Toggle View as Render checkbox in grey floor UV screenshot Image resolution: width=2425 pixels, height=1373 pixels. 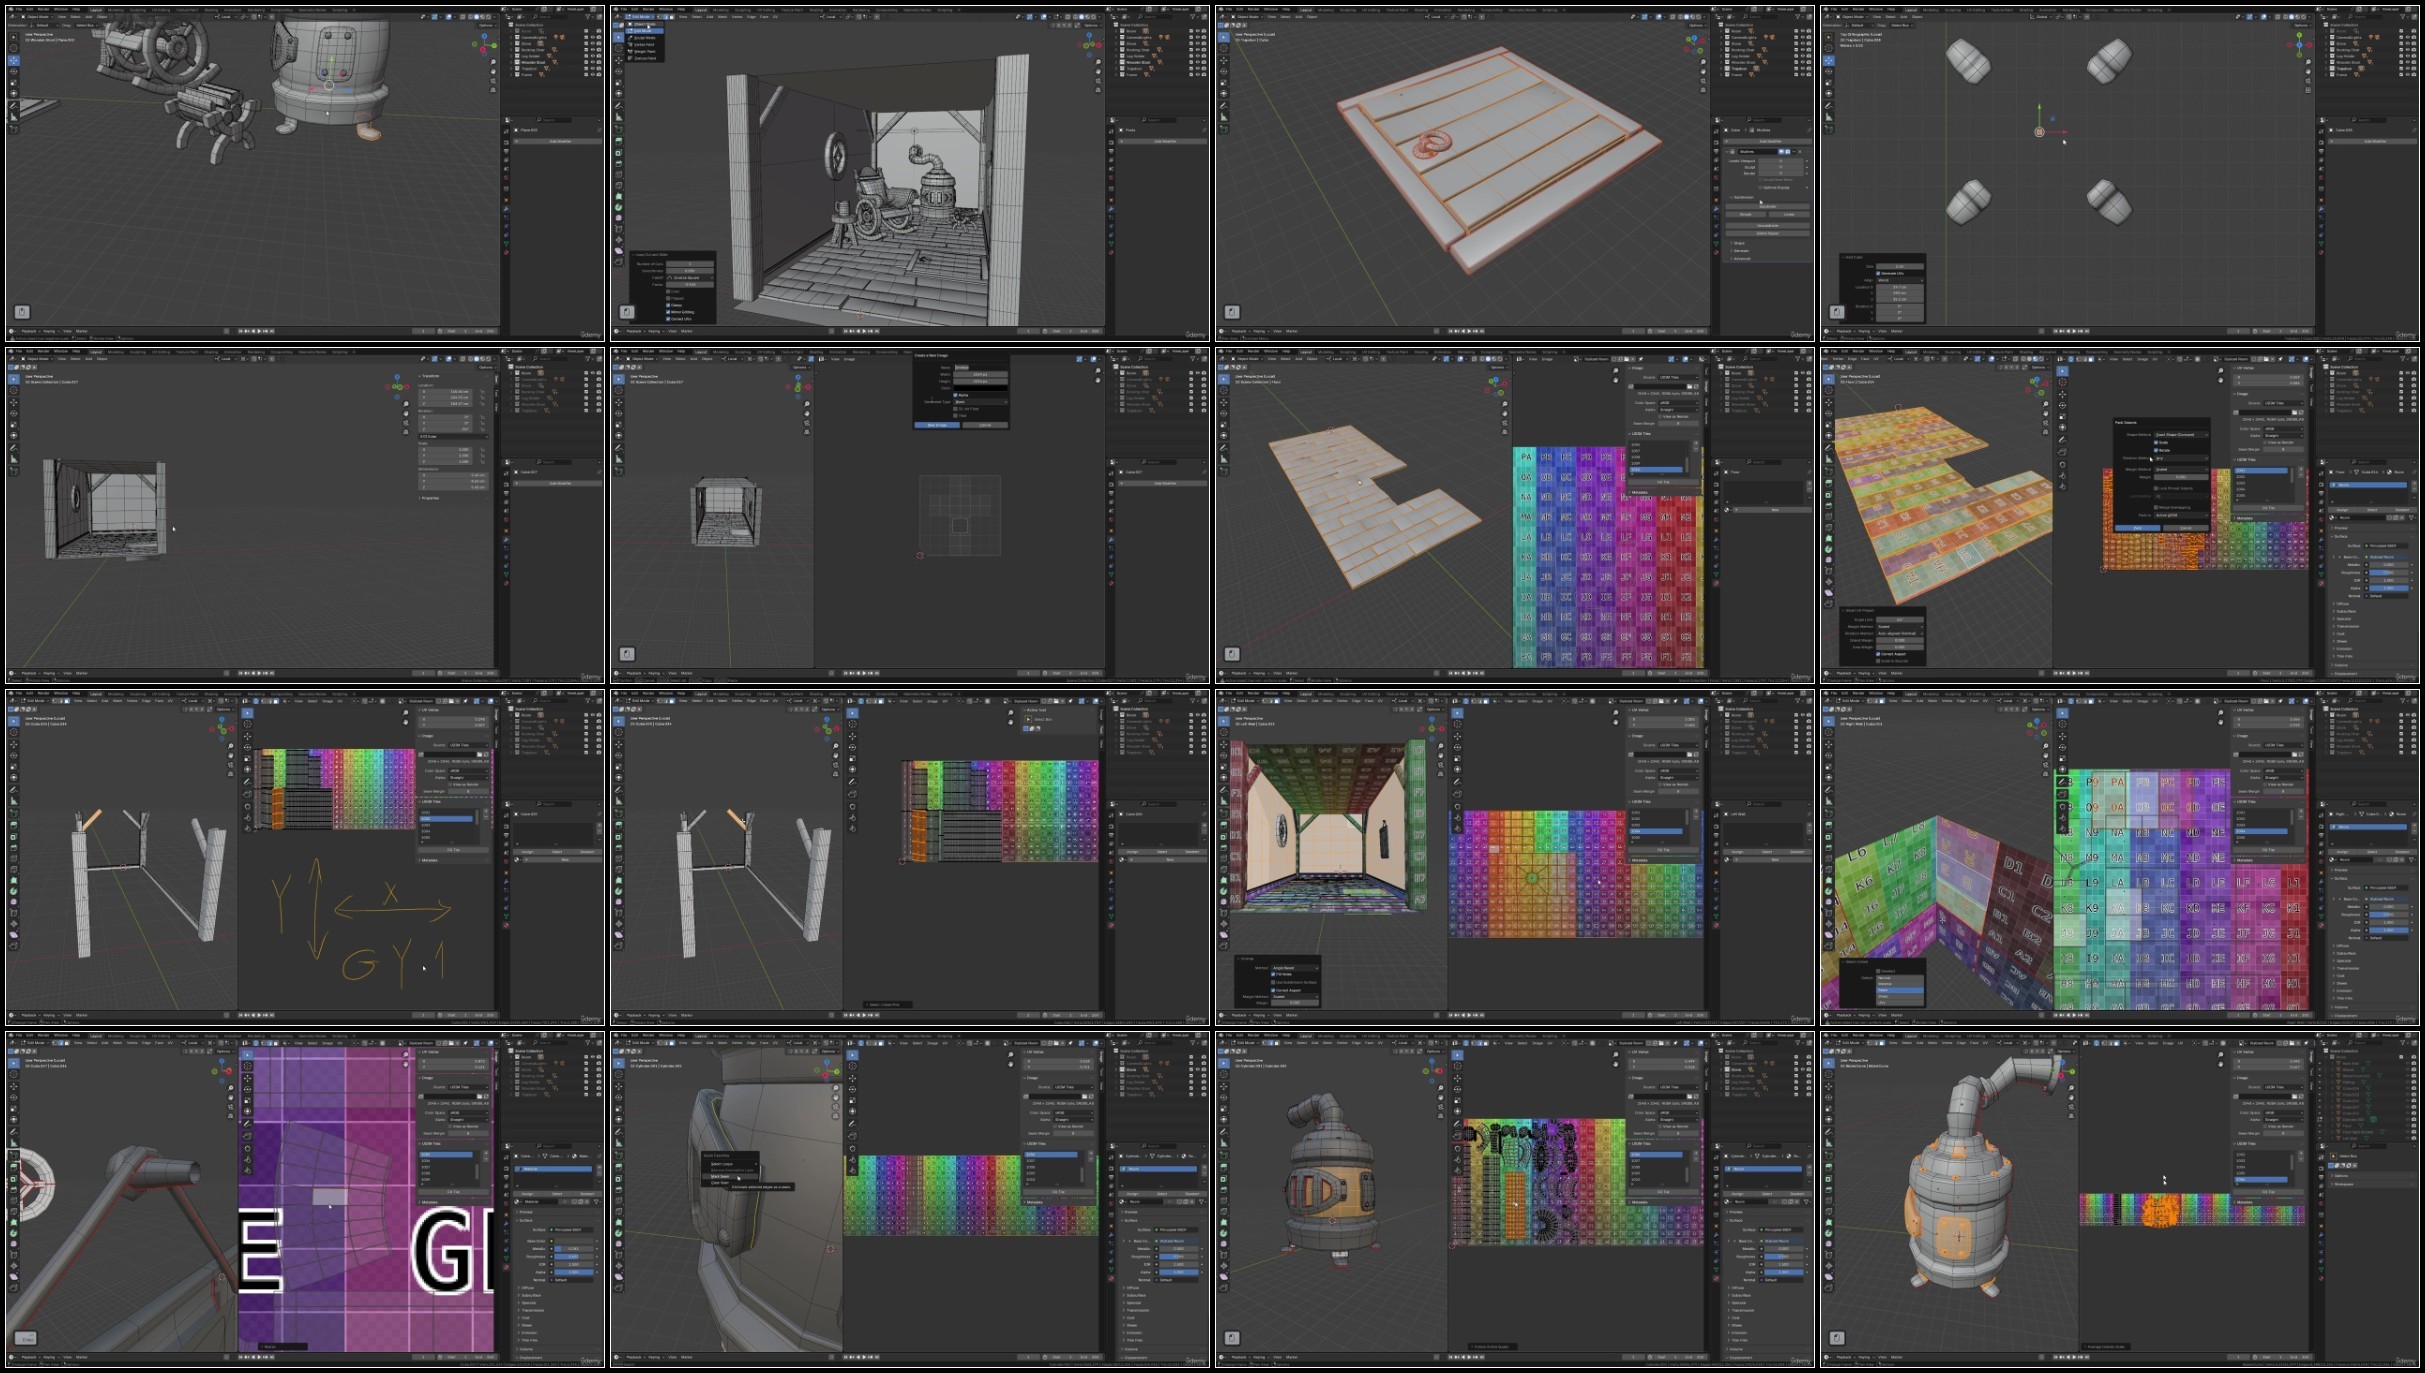1660,417
